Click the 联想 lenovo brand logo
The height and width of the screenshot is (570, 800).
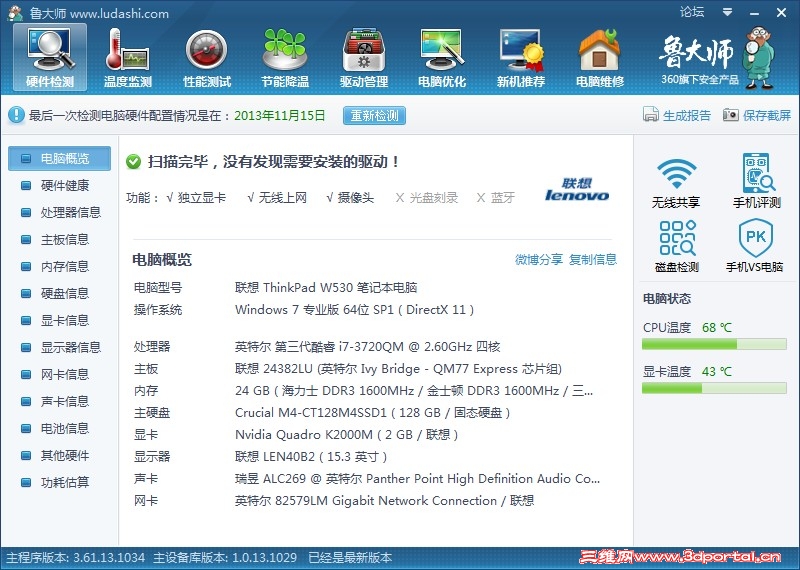click(x=577, y=189)
